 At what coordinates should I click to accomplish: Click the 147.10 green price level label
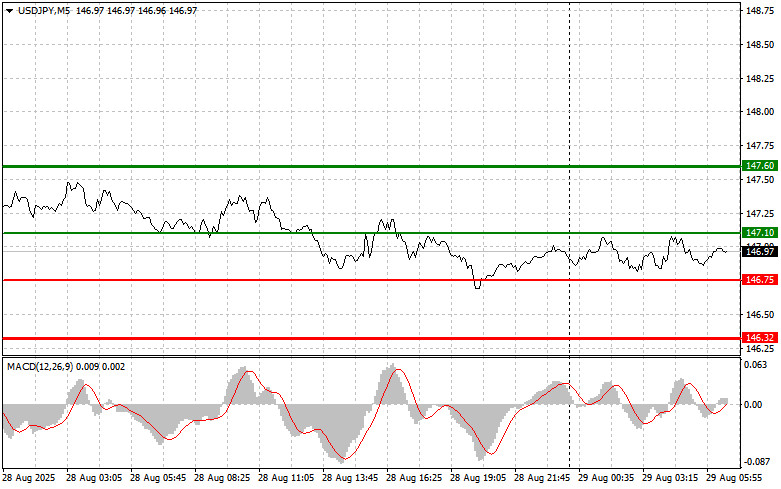760,233
